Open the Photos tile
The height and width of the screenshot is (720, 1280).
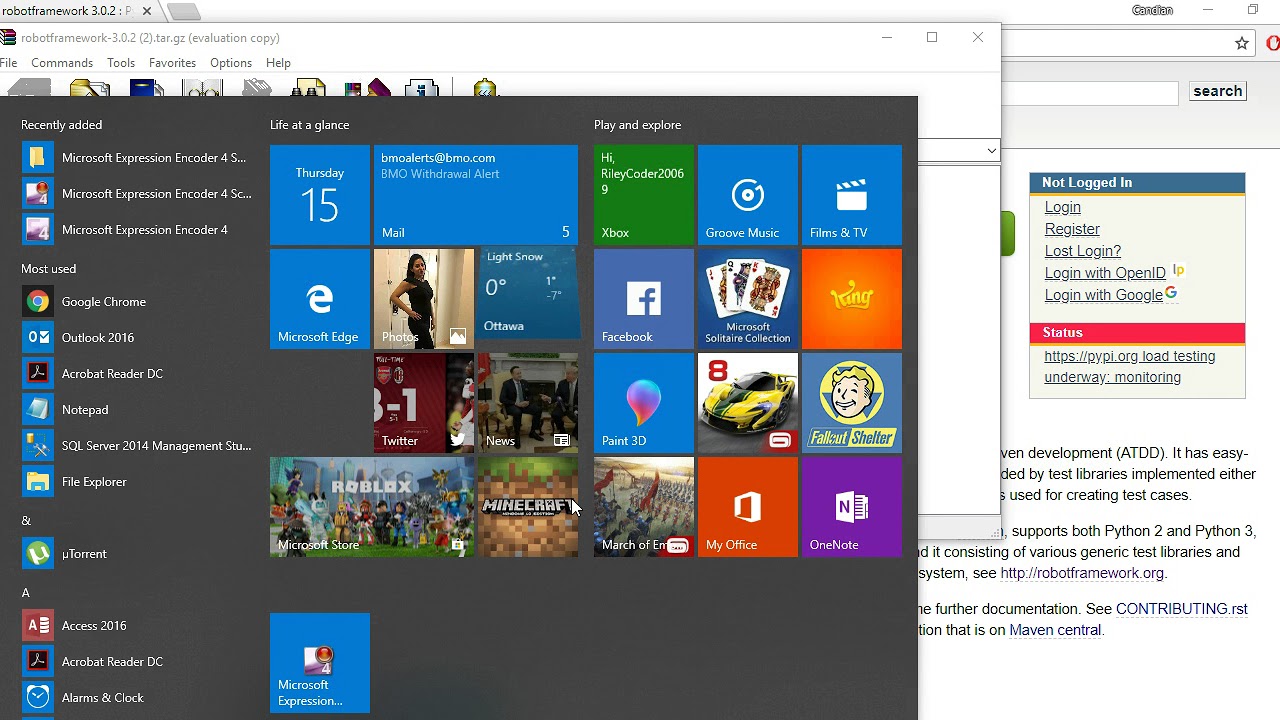click(424, 299)
